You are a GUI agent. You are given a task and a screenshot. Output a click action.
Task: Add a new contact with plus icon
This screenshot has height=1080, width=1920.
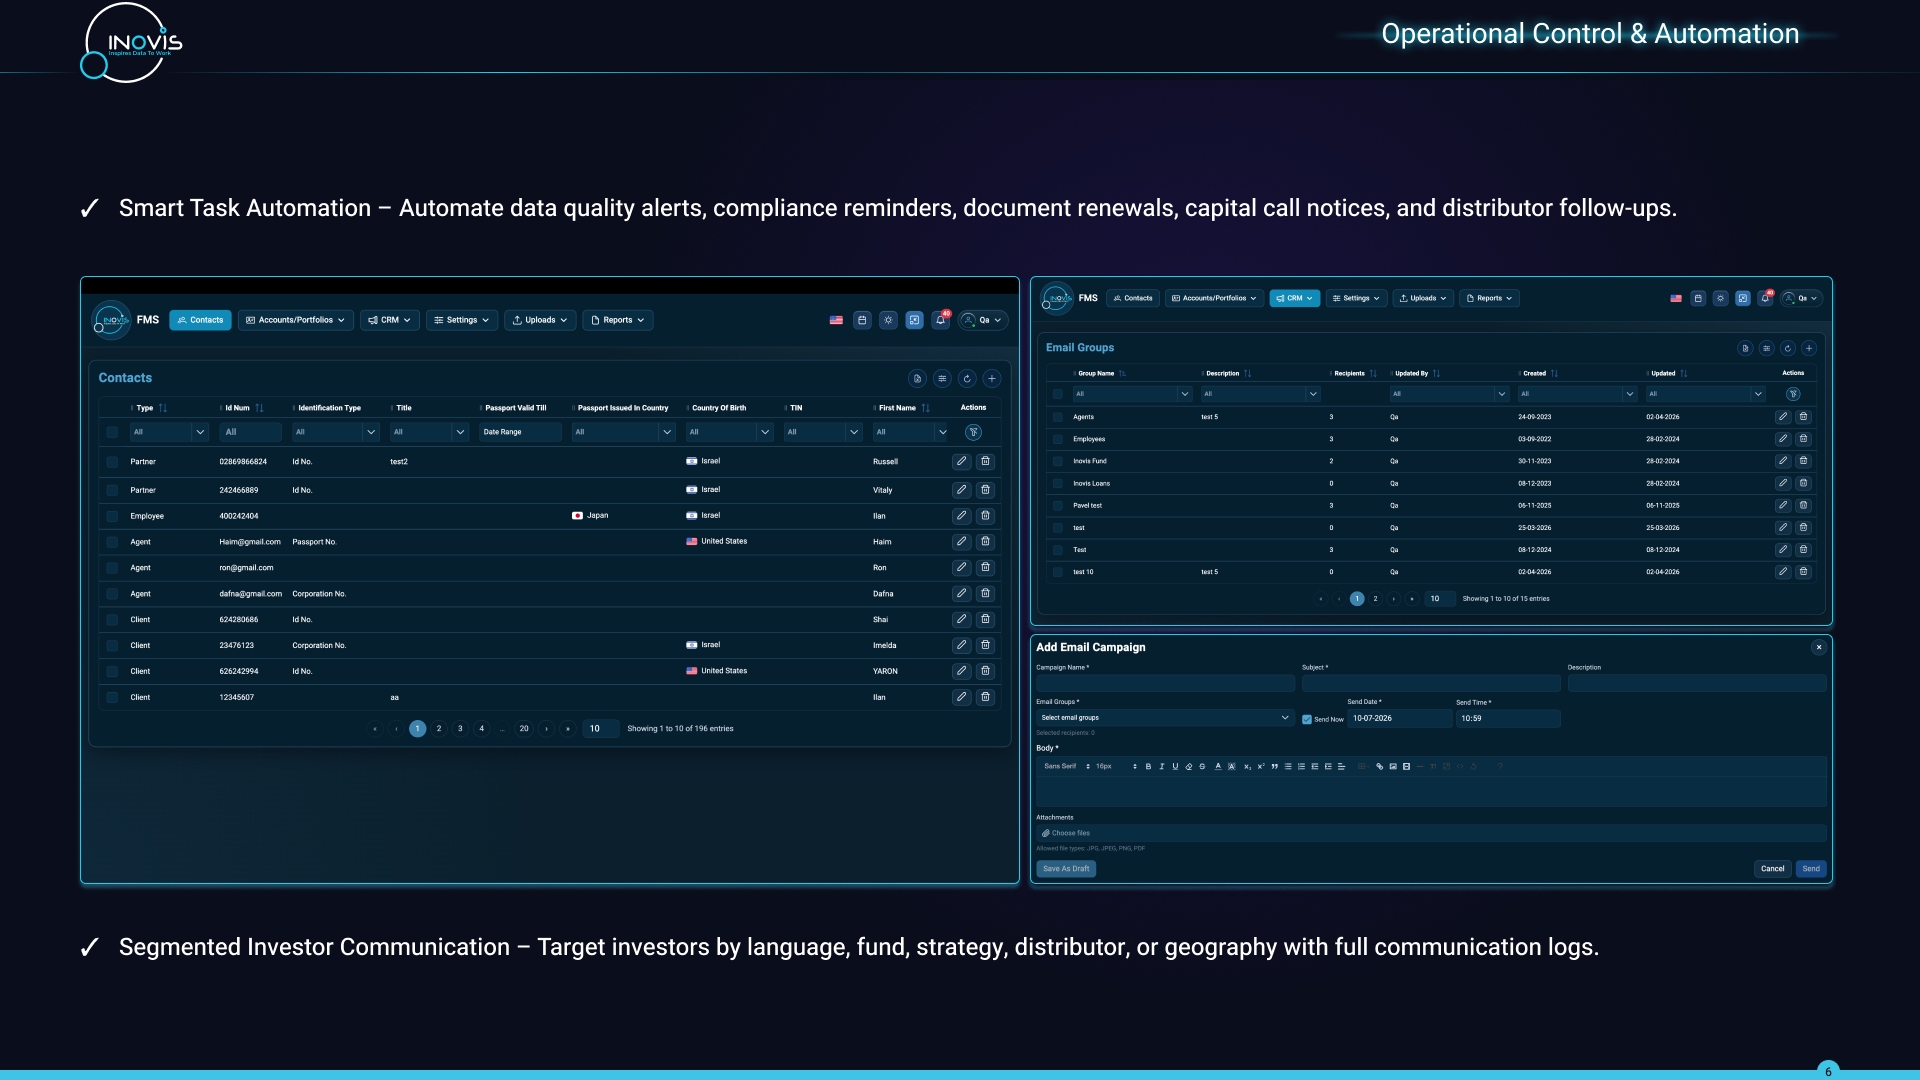[992, 379]
